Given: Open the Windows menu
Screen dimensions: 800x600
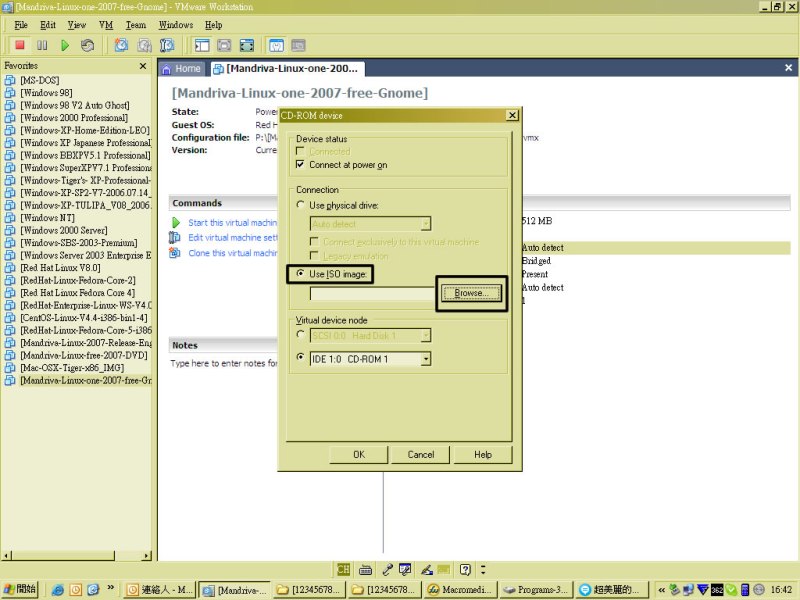Looking at the screenshot, I should 176,25.
